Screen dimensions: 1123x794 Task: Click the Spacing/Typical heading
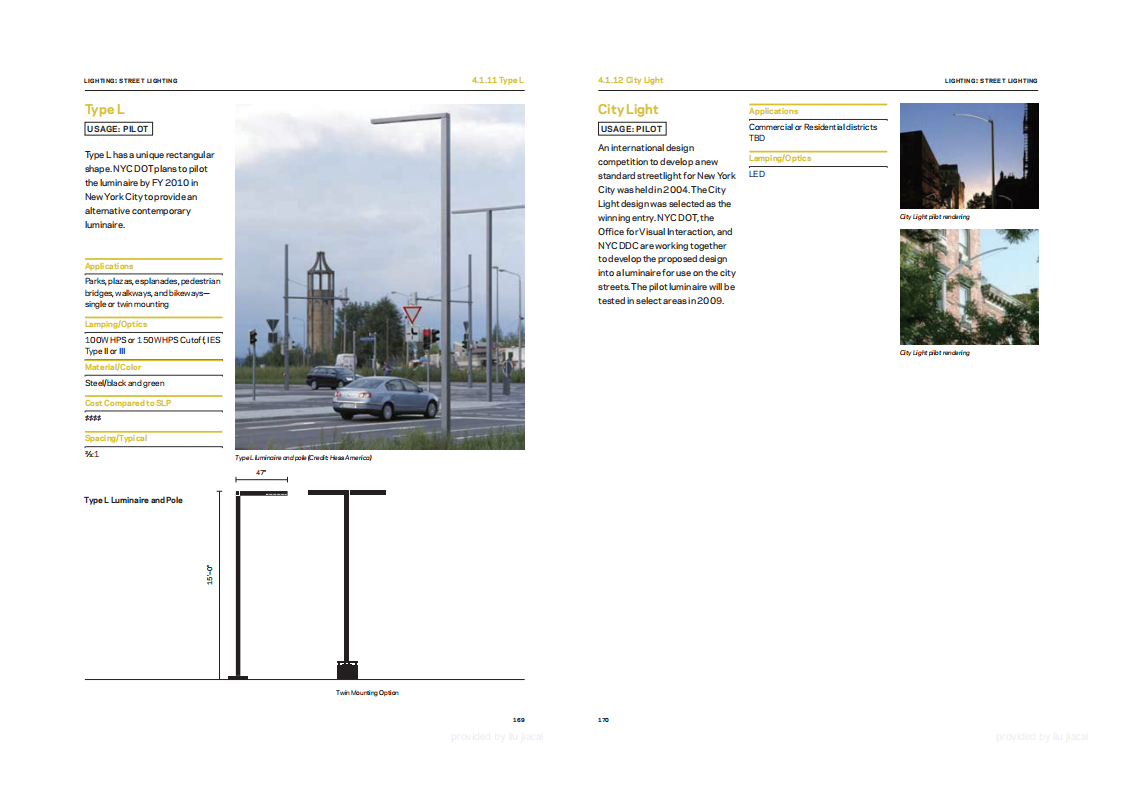click(x=116, y=438)
